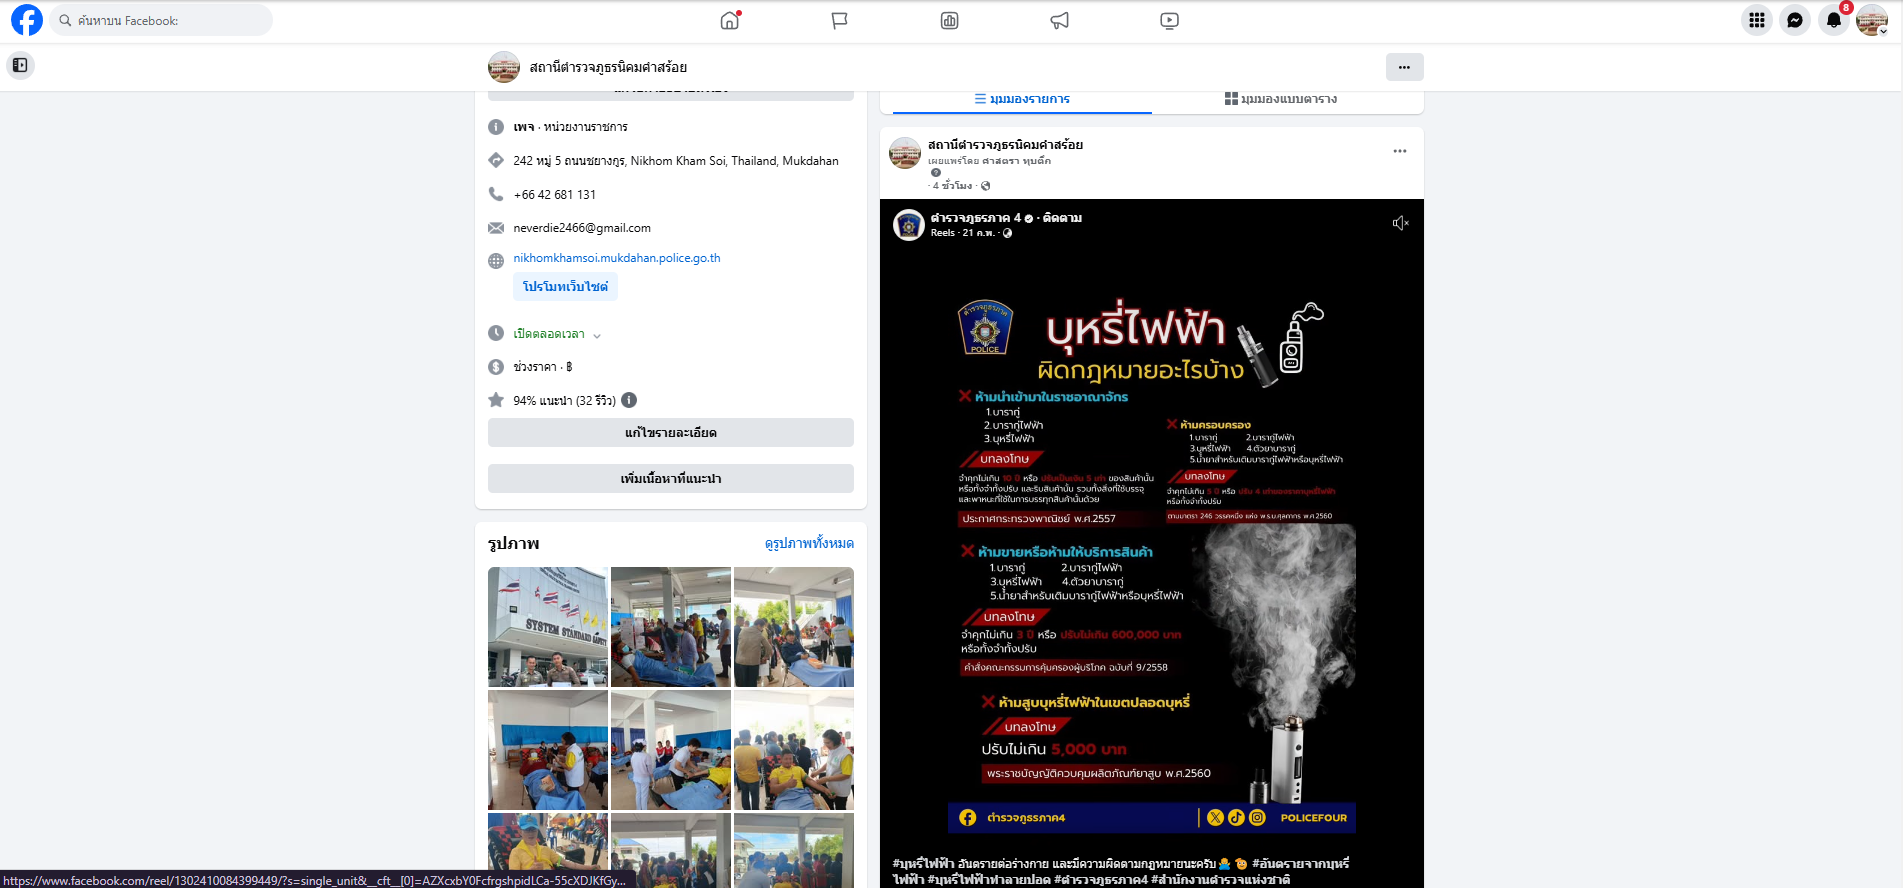
Task: Open the police station building photo
Action: click(547, 627)
